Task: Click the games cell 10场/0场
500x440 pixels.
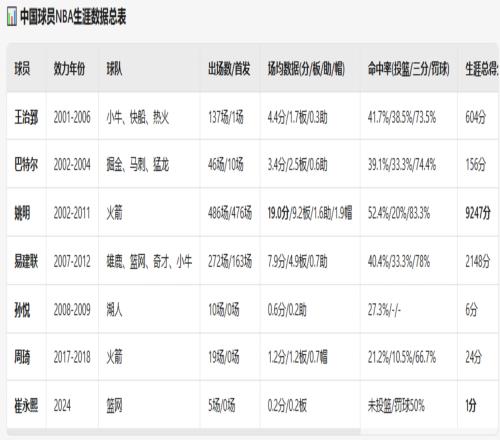Action: click(224, 310)
